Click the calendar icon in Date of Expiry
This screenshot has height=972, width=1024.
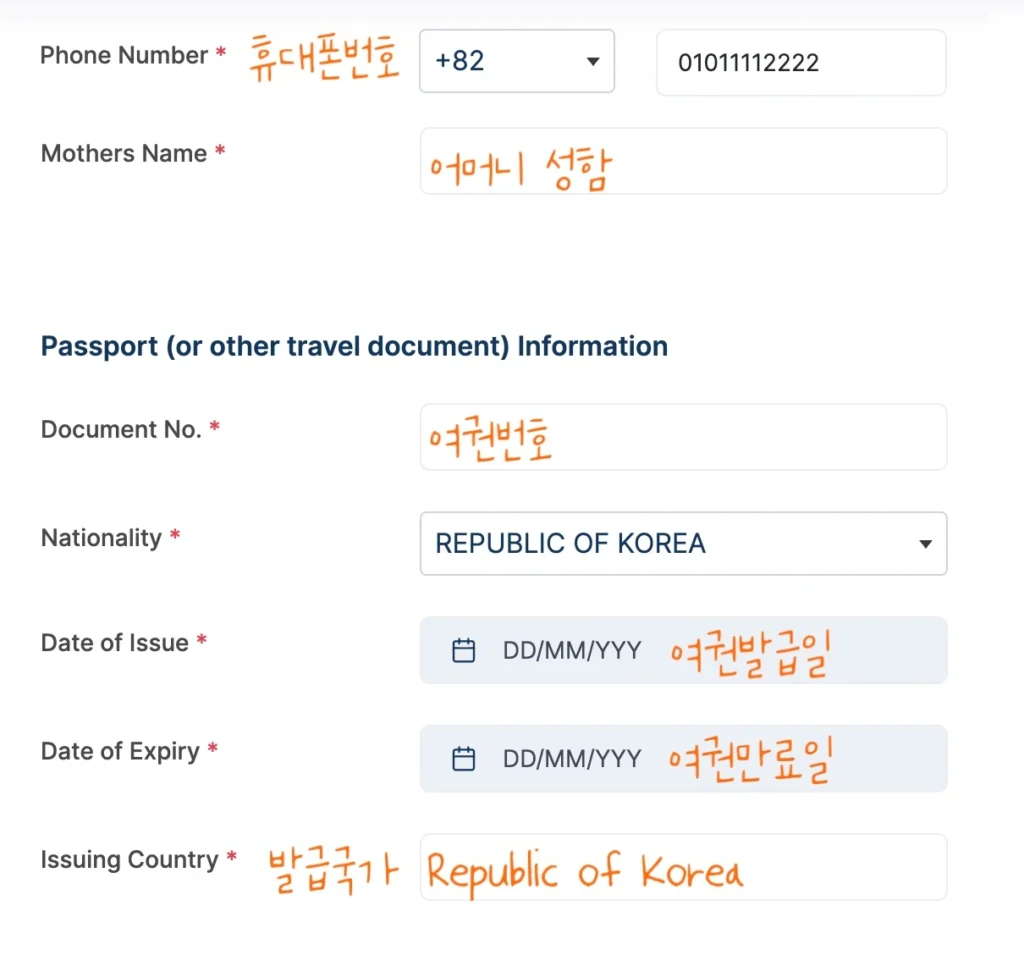pyautogui.click(x=464, y=759)
